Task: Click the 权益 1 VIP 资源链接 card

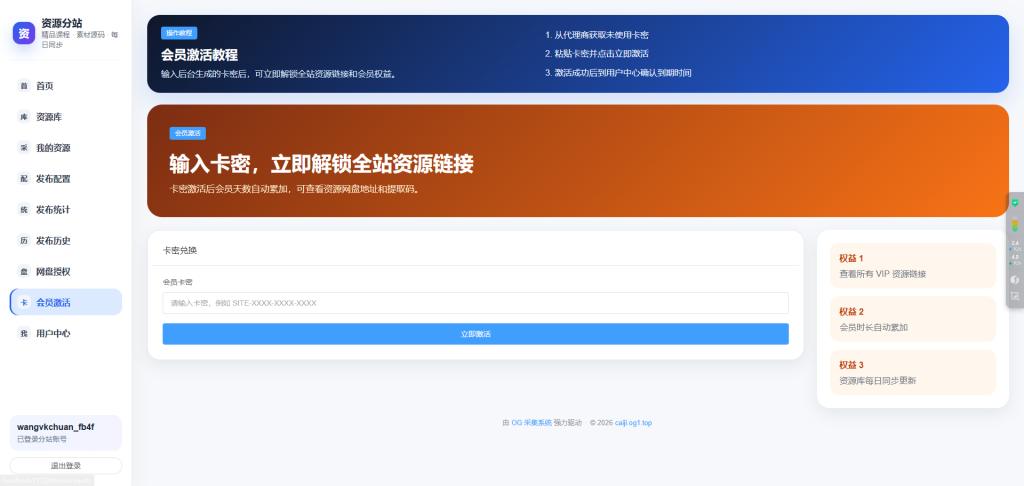Action: pos(913,266)
